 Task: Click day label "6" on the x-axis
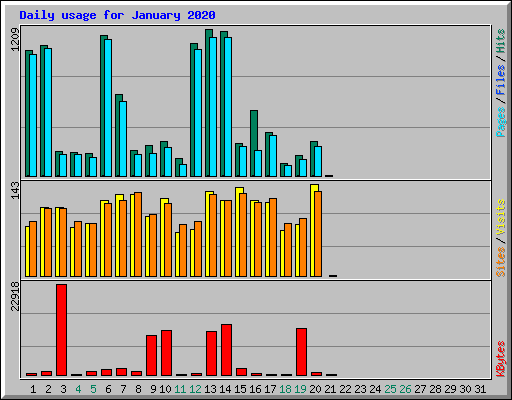coord(108,389)
